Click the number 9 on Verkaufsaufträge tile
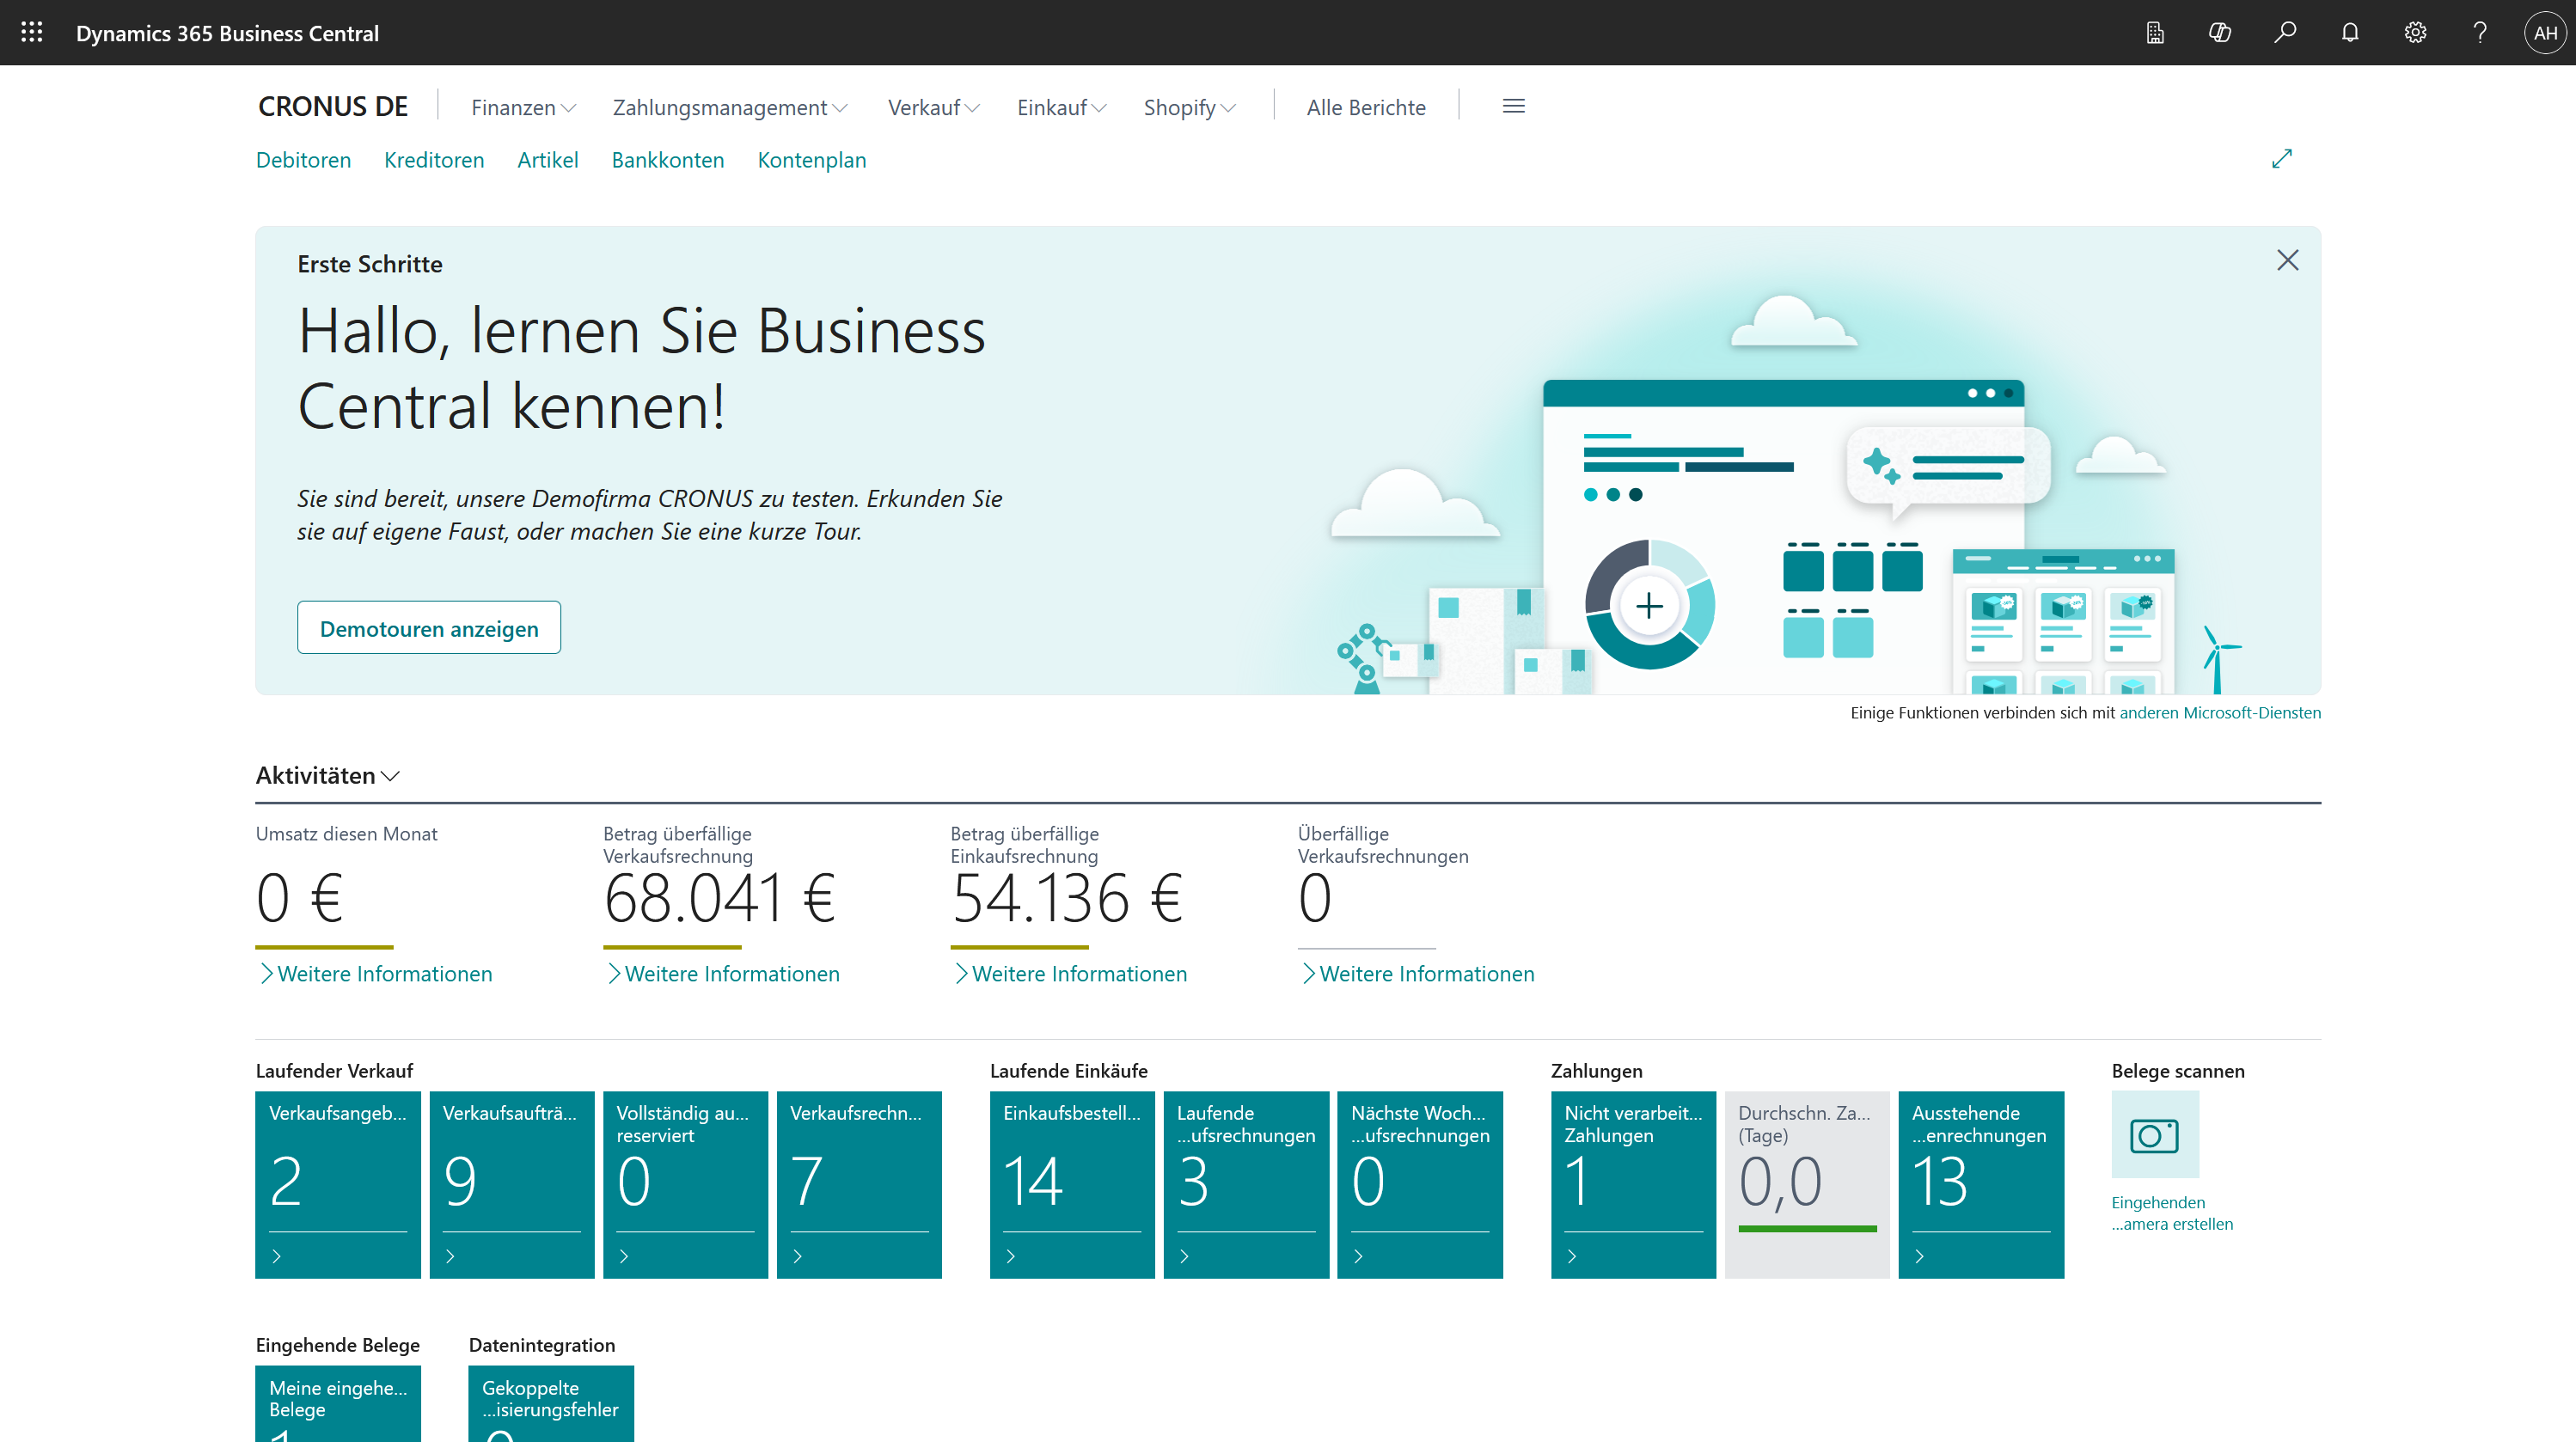The image size is (2576, 1442). [x=460, y=1181]
